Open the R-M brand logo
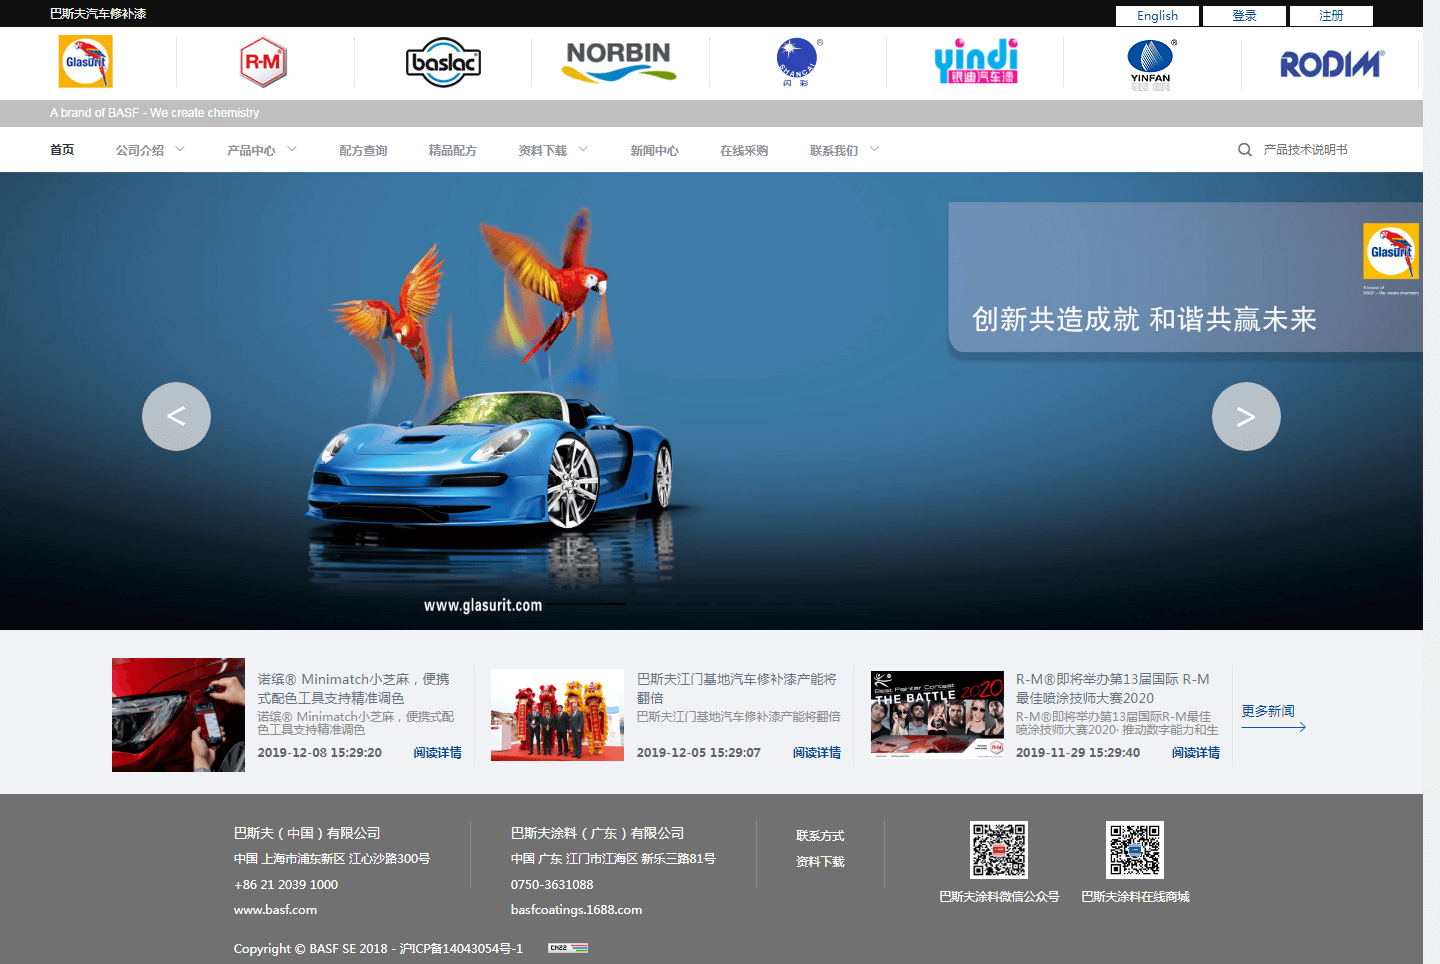Image resolution: width=1440 pixels, height=964 pixels. click(264, 63)
